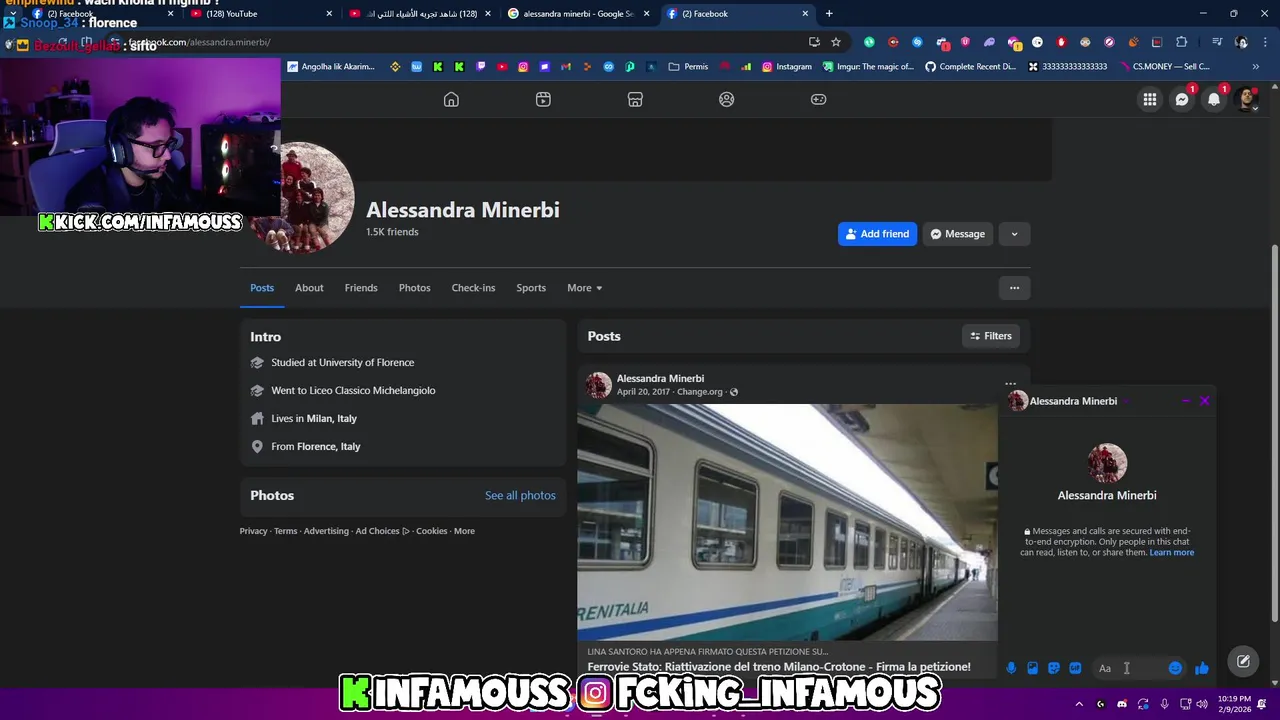The width and height of the screenshot is (1280, 720).
Task: Bookmark this page with the star icon
Action: 836,42
